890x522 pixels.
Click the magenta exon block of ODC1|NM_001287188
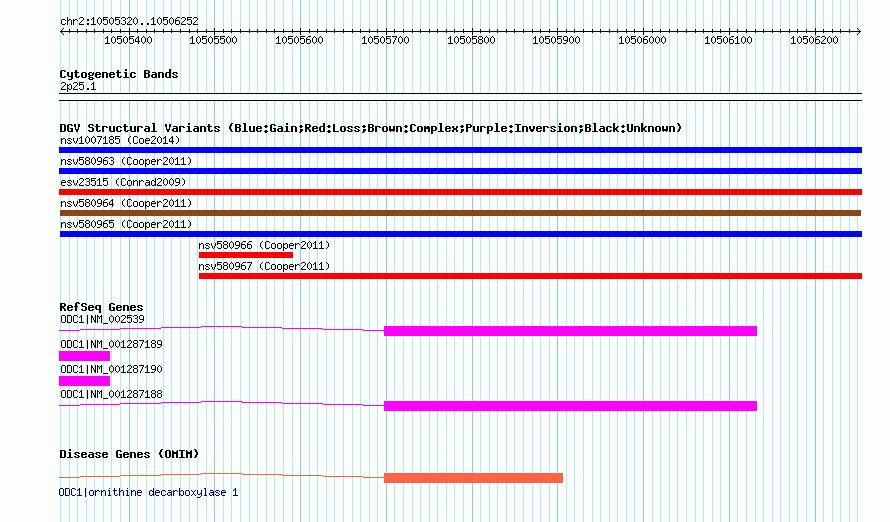click(570, 406)
